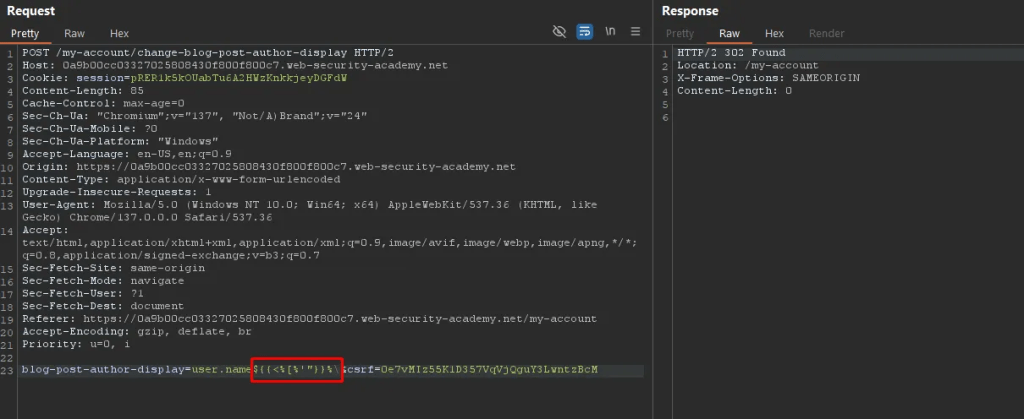Screen dimensions: 1024x419
Task: Toggle the crossed-eye hide icon in Request toolbar
Action: (560, 32)
